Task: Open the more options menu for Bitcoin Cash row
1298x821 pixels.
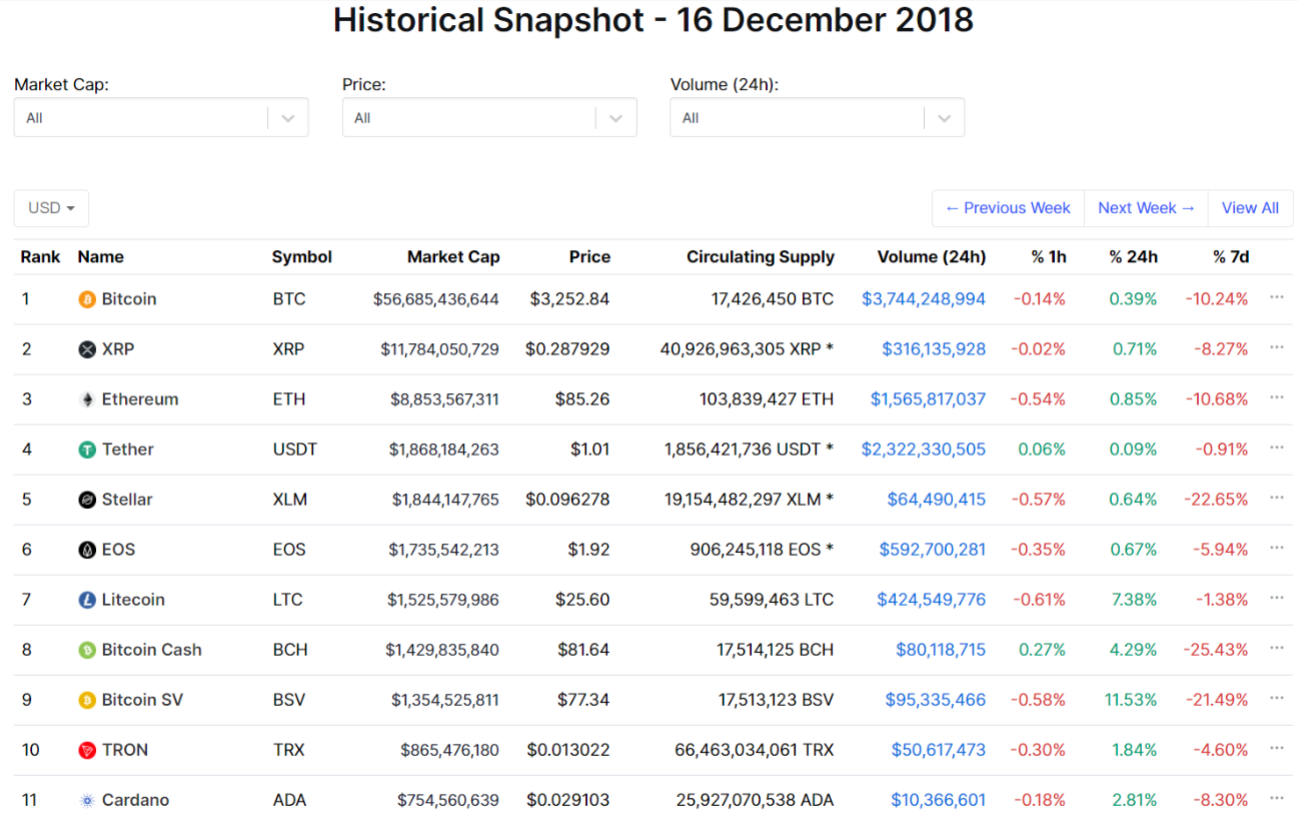Action: click(x=1276, y=648)
